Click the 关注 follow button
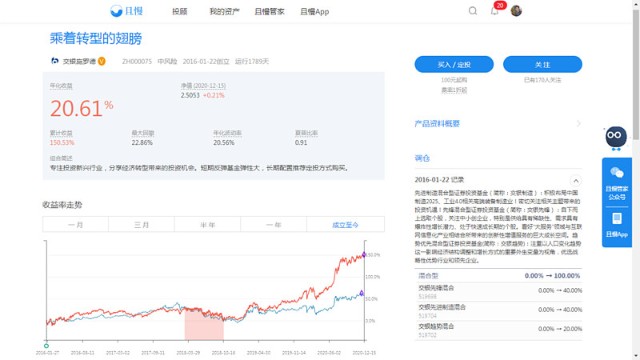This screenshot has height=360, width=640. tap(542, 64)
